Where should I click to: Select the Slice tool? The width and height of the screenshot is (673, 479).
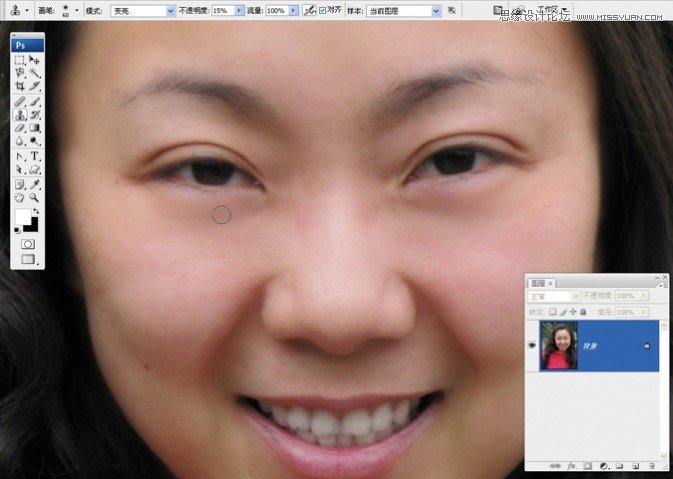coord(34,86)
